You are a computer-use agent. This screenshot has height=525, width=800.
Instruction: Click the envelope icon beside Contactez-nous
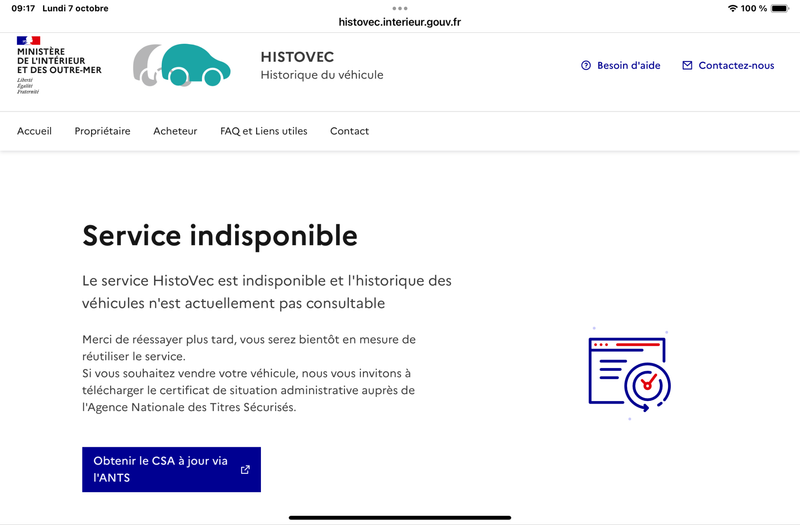(x=687, y=65)
